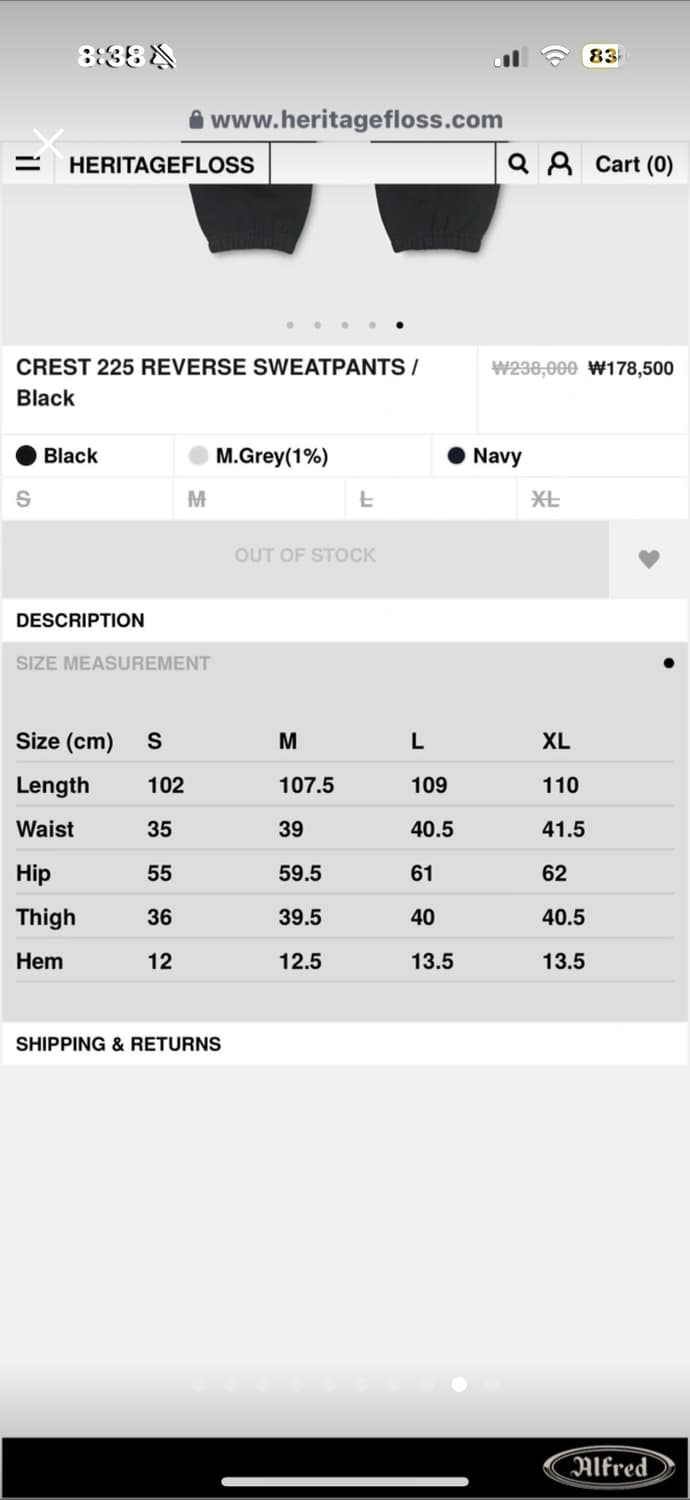Add item to wishlist heart icon
Image resolution: width=690 pixels, height=1500 pixels.
coord(649,559)
